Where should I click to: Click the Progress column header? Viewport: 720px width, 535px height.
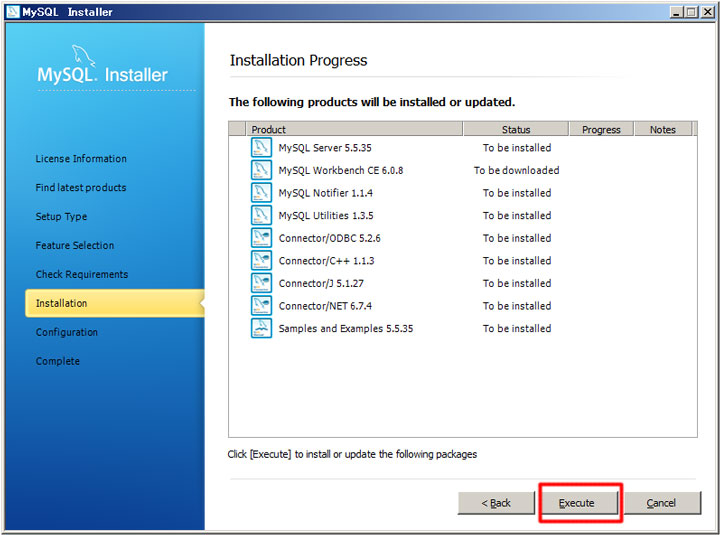pos(602,129)
